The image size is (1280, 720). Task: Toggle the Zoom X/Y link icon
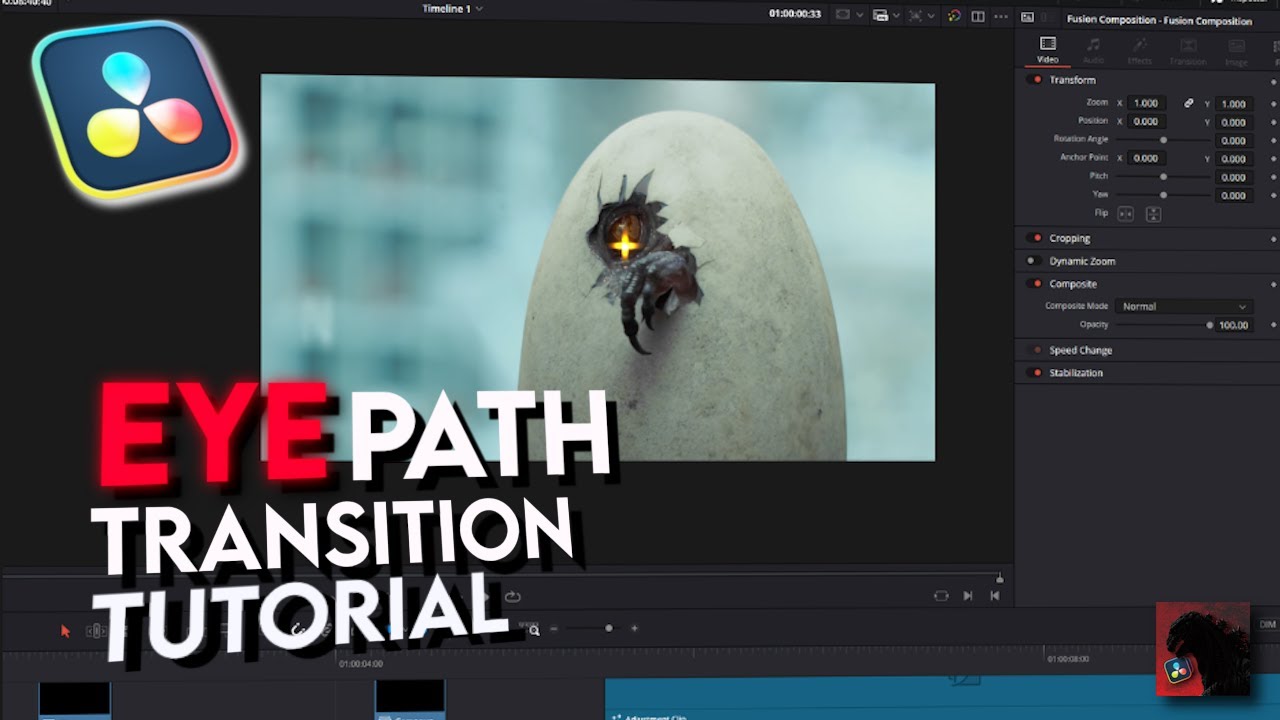tap(1189, 103)
